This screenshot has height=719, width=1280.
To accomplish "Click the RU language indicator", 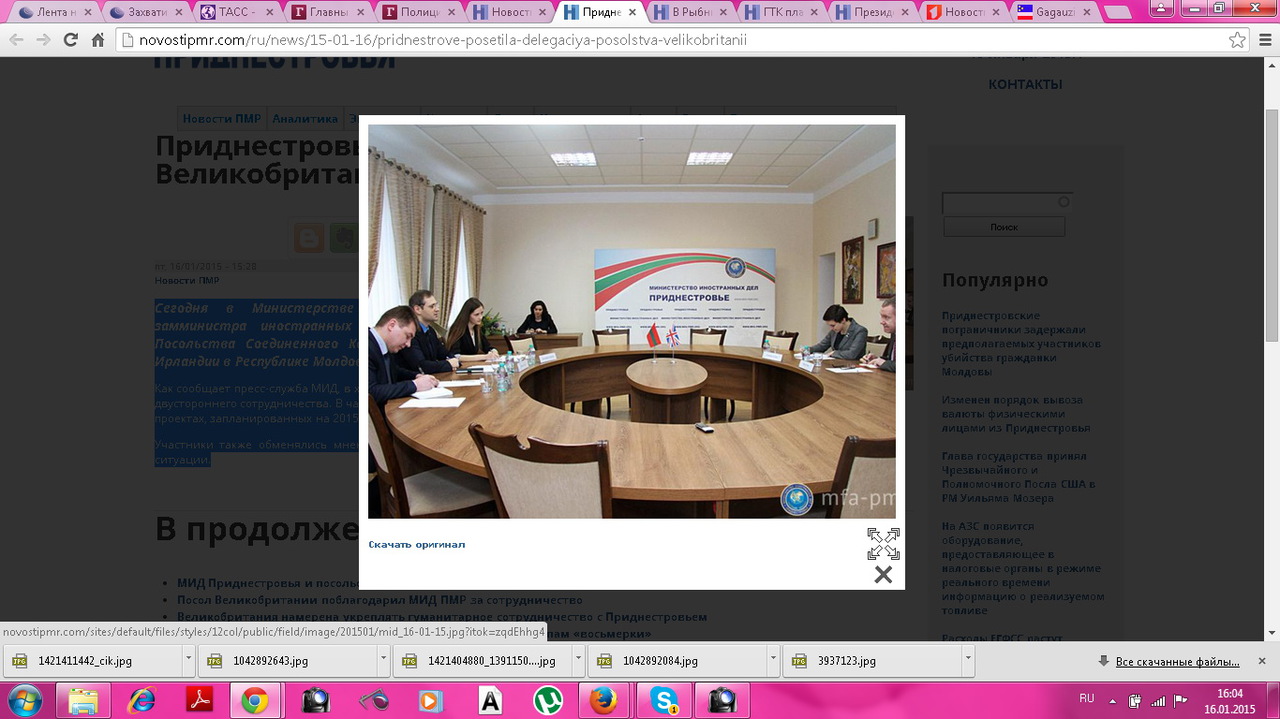I will point(1086,698).
